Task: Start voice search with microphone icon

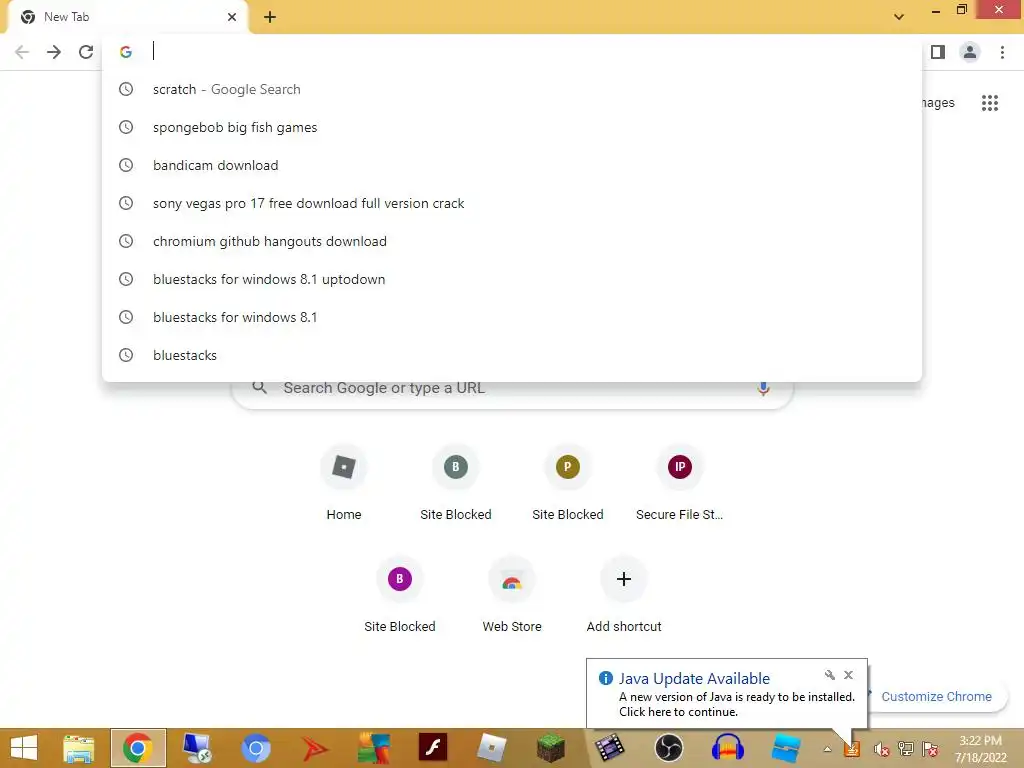Action: click(763, 388)
